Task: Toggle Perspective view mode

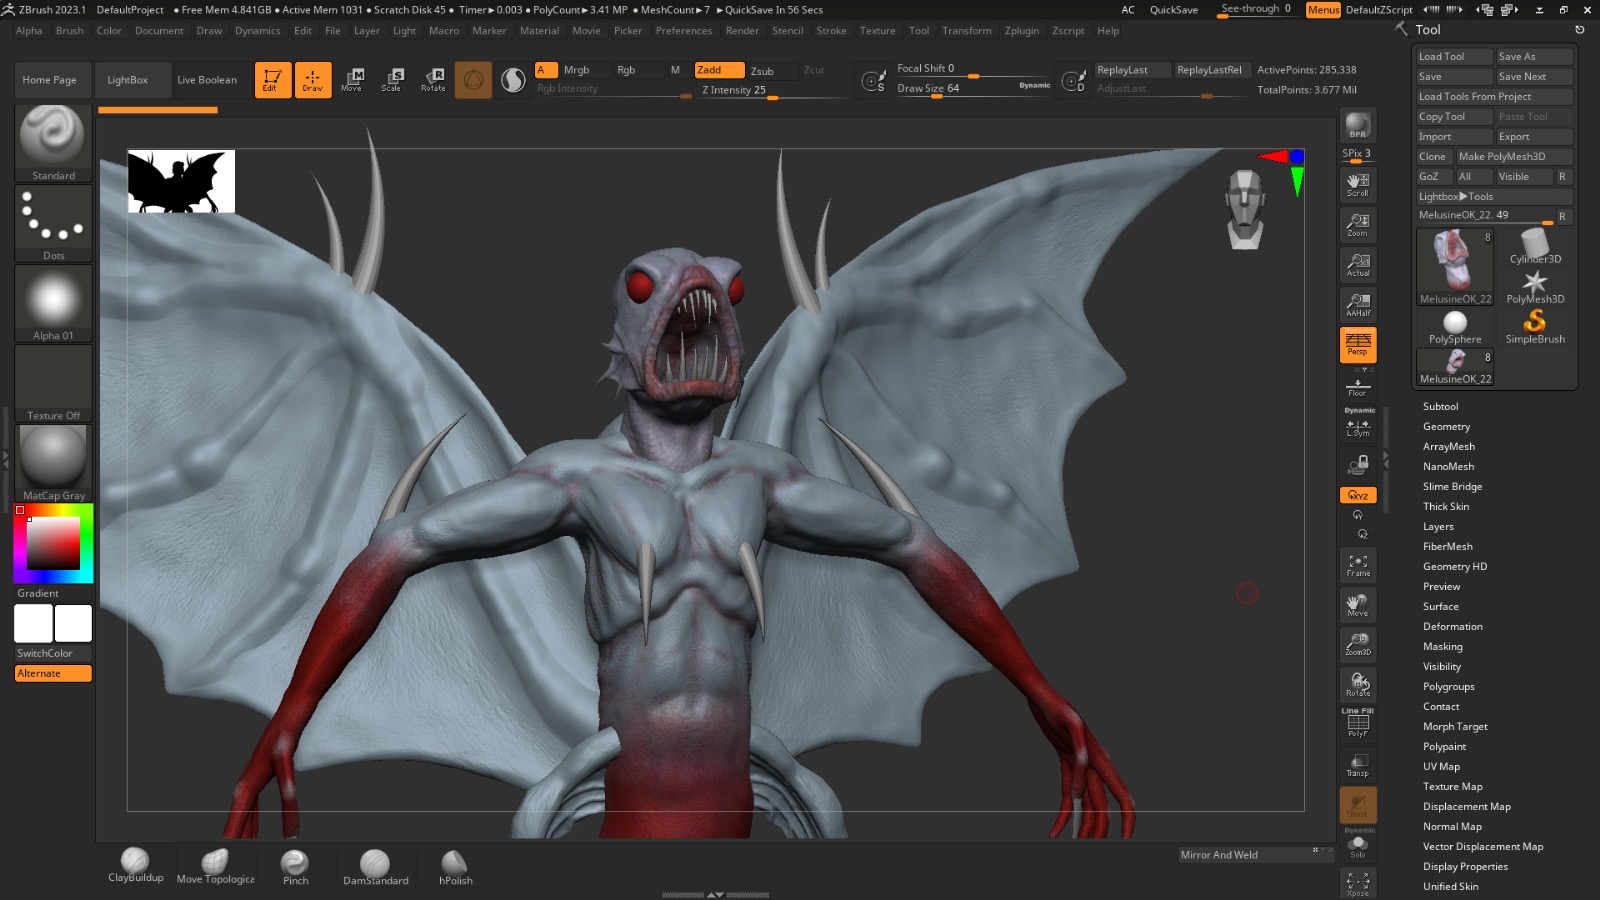Action: 1357,345
